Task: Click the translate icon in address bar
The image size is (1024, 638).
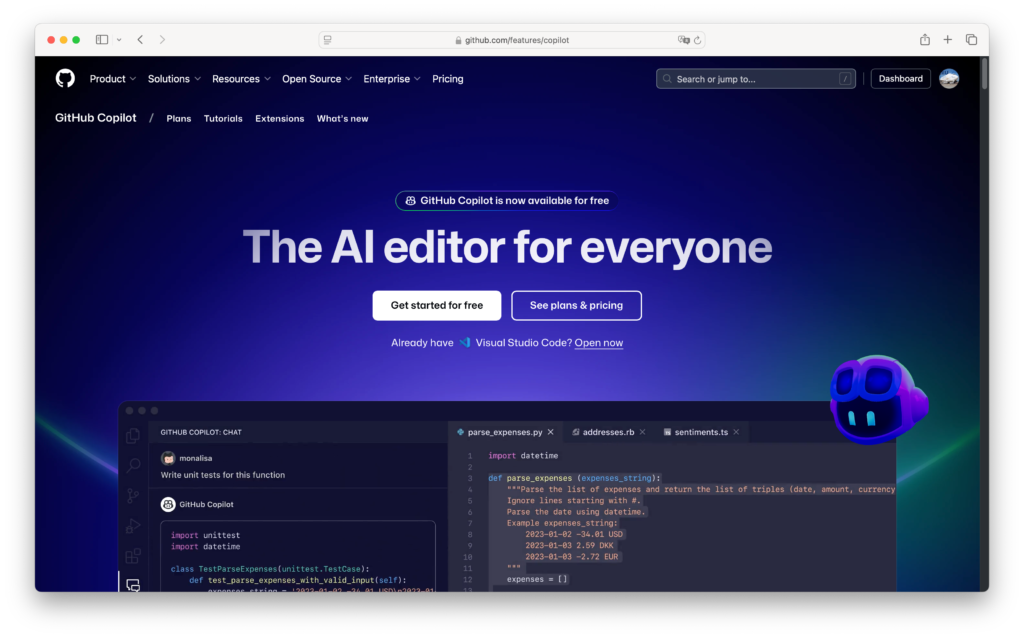Action: click(x=683, y=40)
